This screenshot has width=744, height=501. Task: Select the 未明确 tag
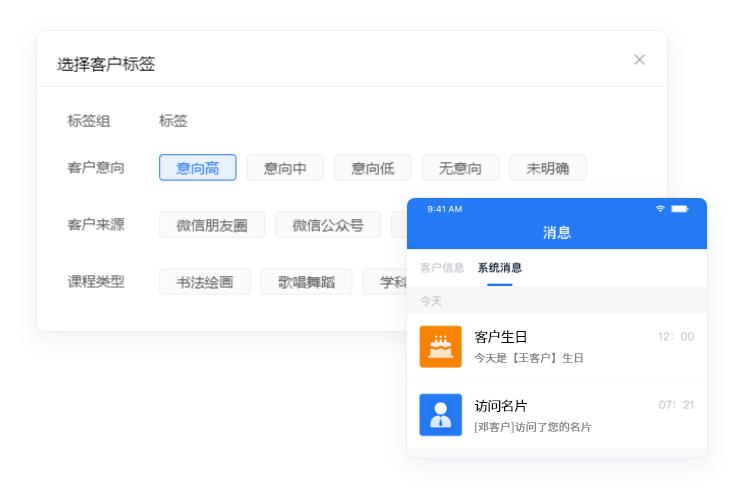click(548, 167)
